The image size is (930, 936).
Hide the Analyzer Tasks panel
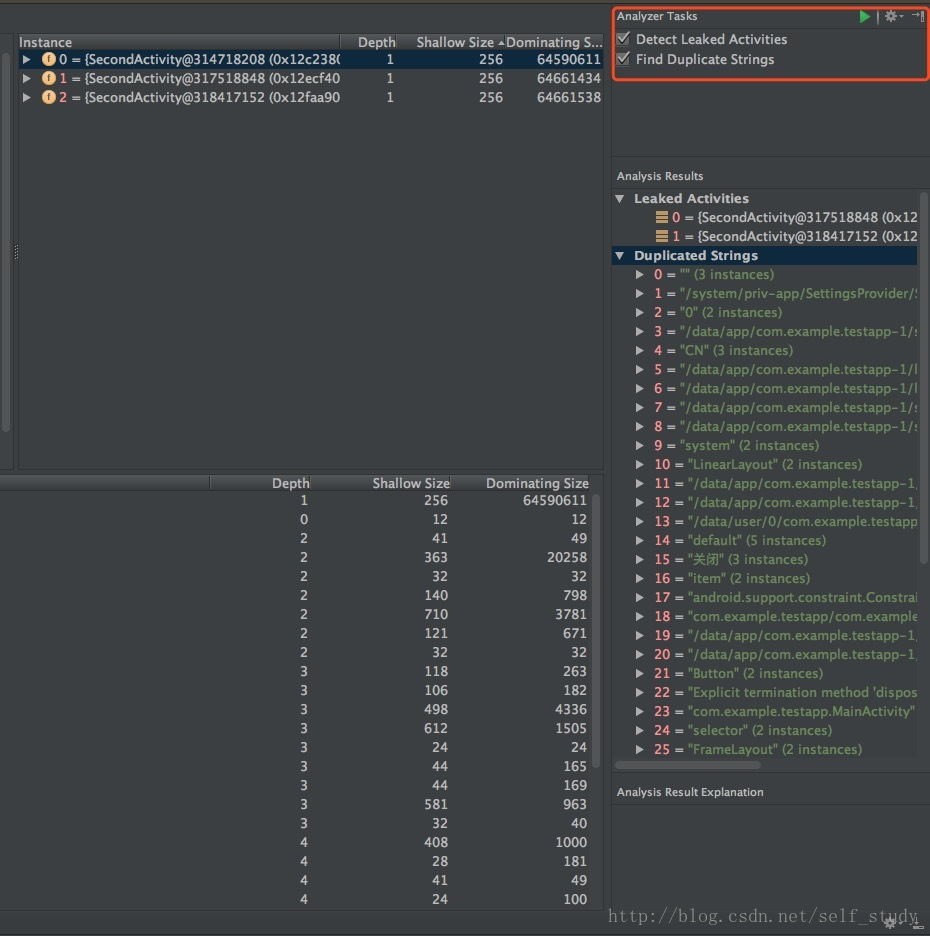[x=918, y=16]
